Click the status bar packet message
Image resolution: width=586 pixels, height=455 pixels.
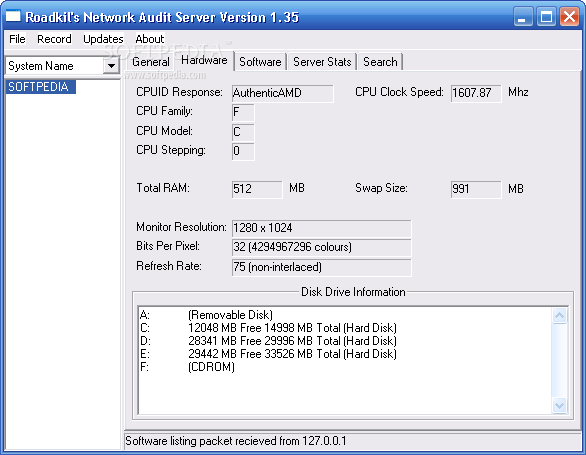pyautogui.click(x=236, y=441)
